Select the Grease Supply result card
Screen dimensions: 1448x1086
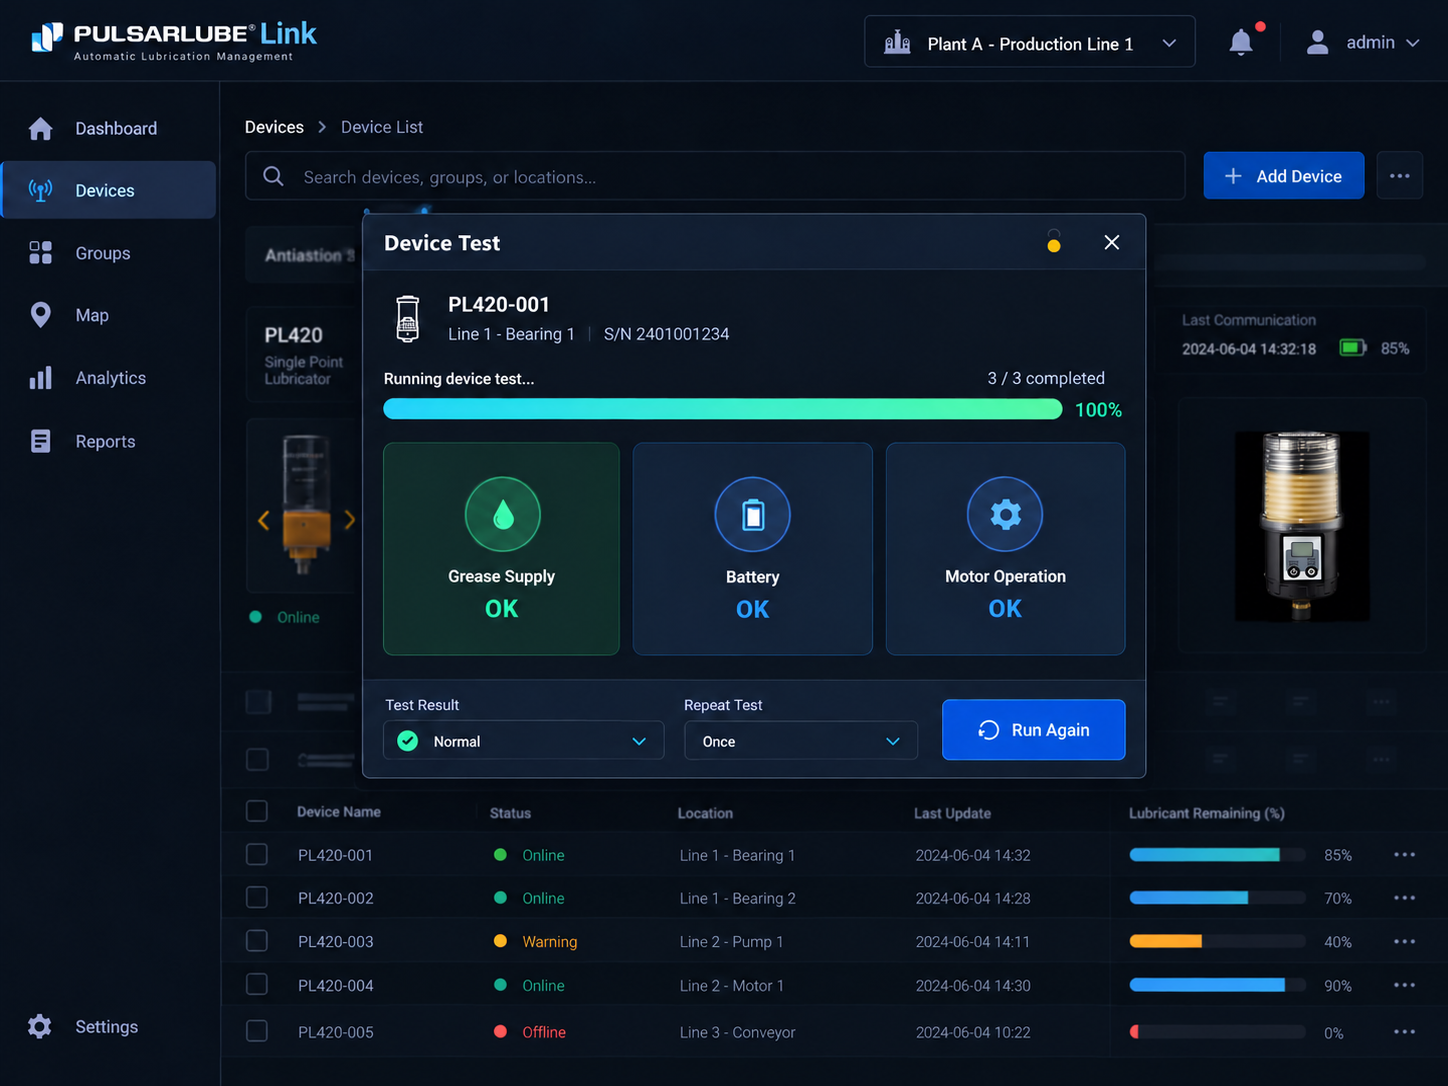click(x=501, y=549)
